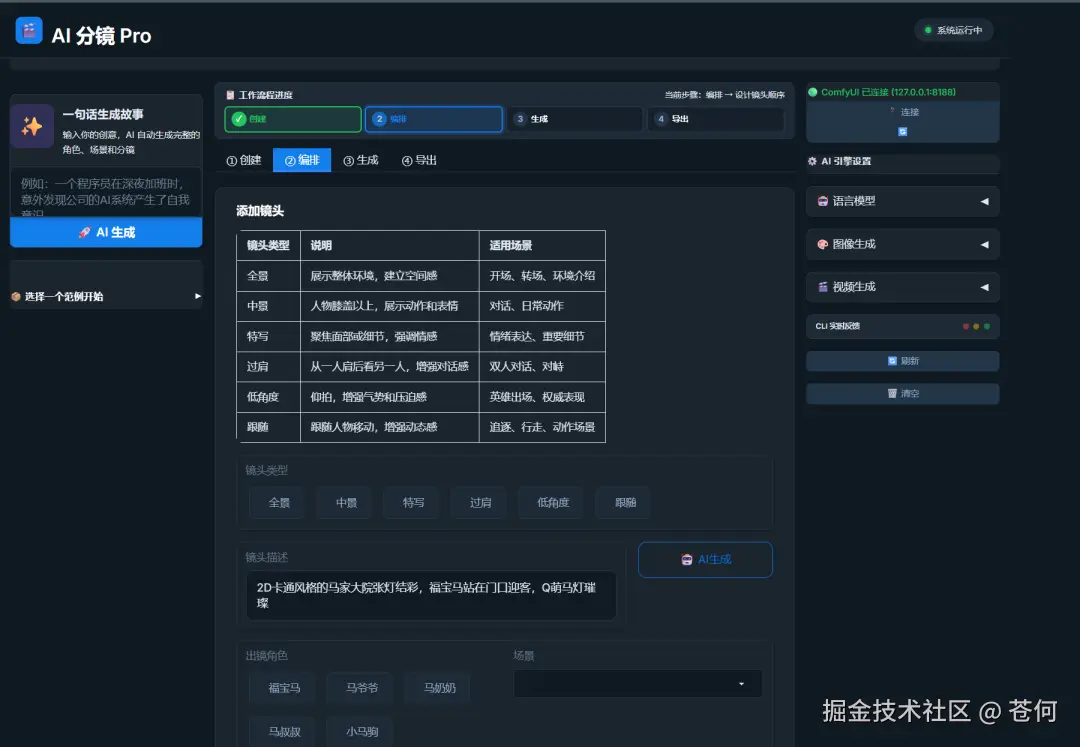Click the clapperboard icon next to 视频生成
Image resolution: width=1080 pixels, height=747 pixels.
823,286
